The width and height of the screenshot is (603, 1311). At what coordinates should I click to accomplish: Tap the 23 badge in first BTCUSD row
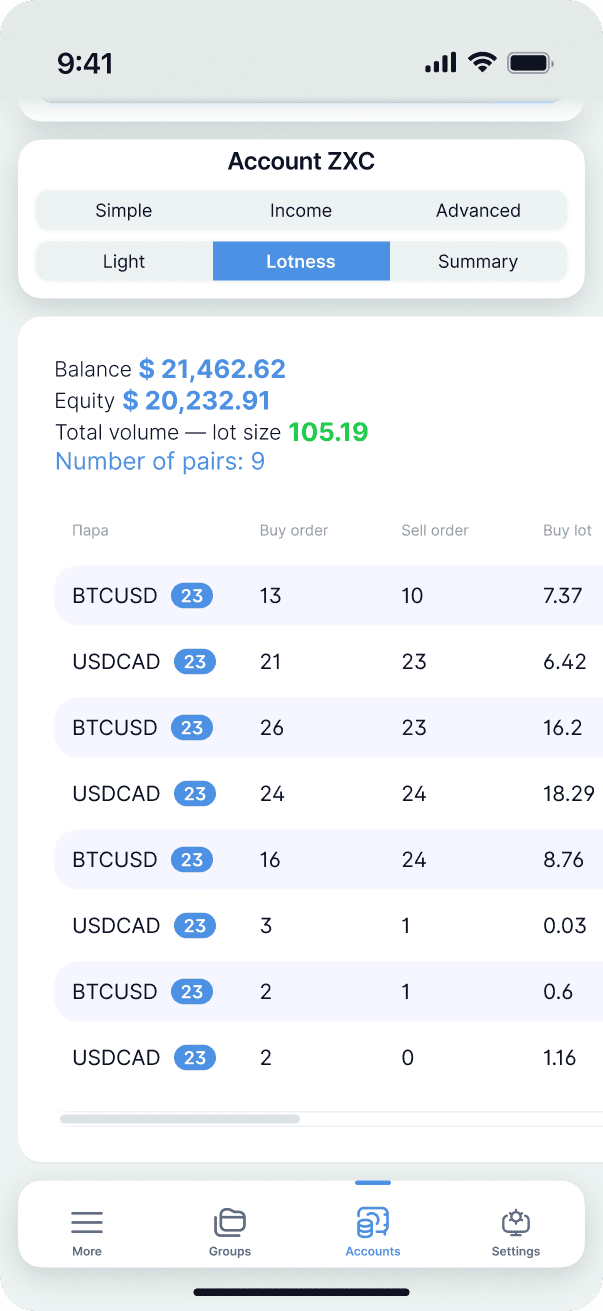coord(192,596)
